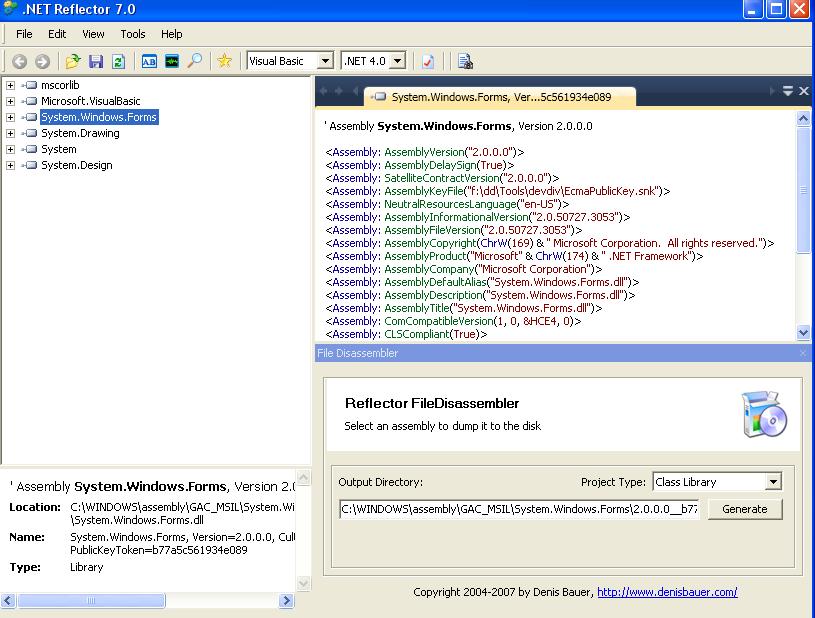Click the red checkmark document icon

click(428, 61)
